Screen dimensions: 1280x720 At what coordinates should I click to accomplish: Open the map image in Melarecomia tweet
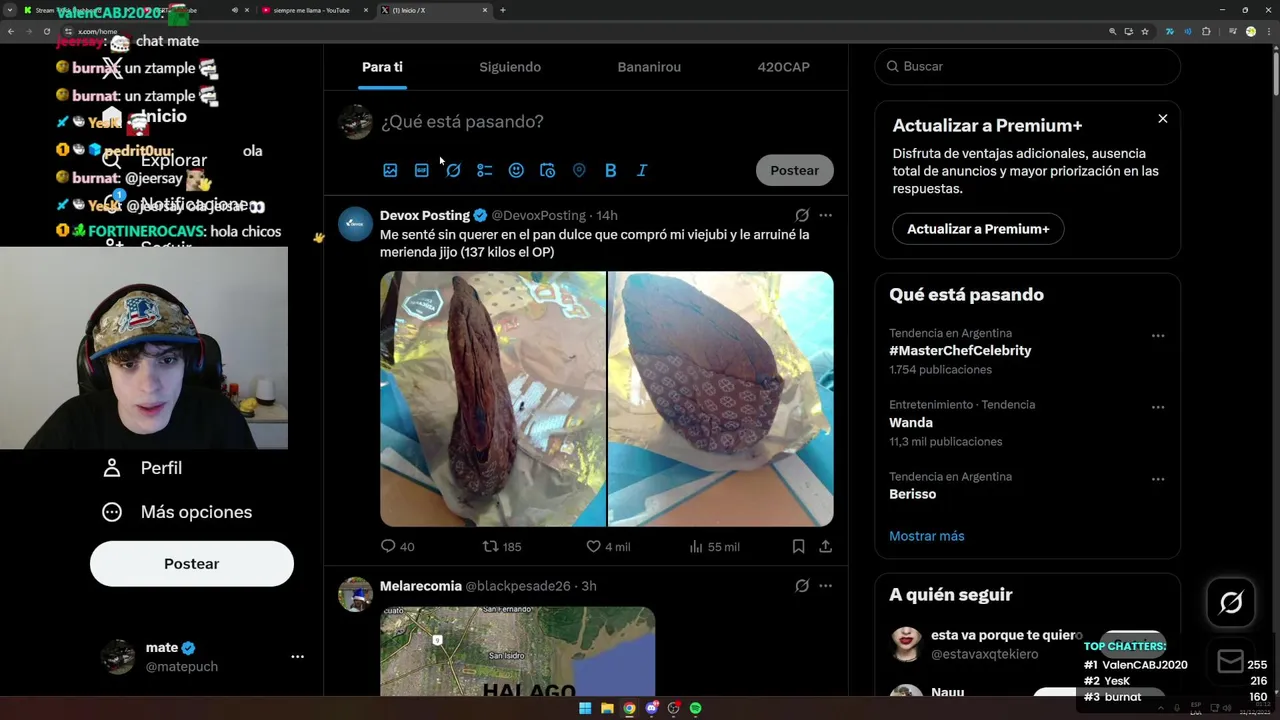[517, 651]
